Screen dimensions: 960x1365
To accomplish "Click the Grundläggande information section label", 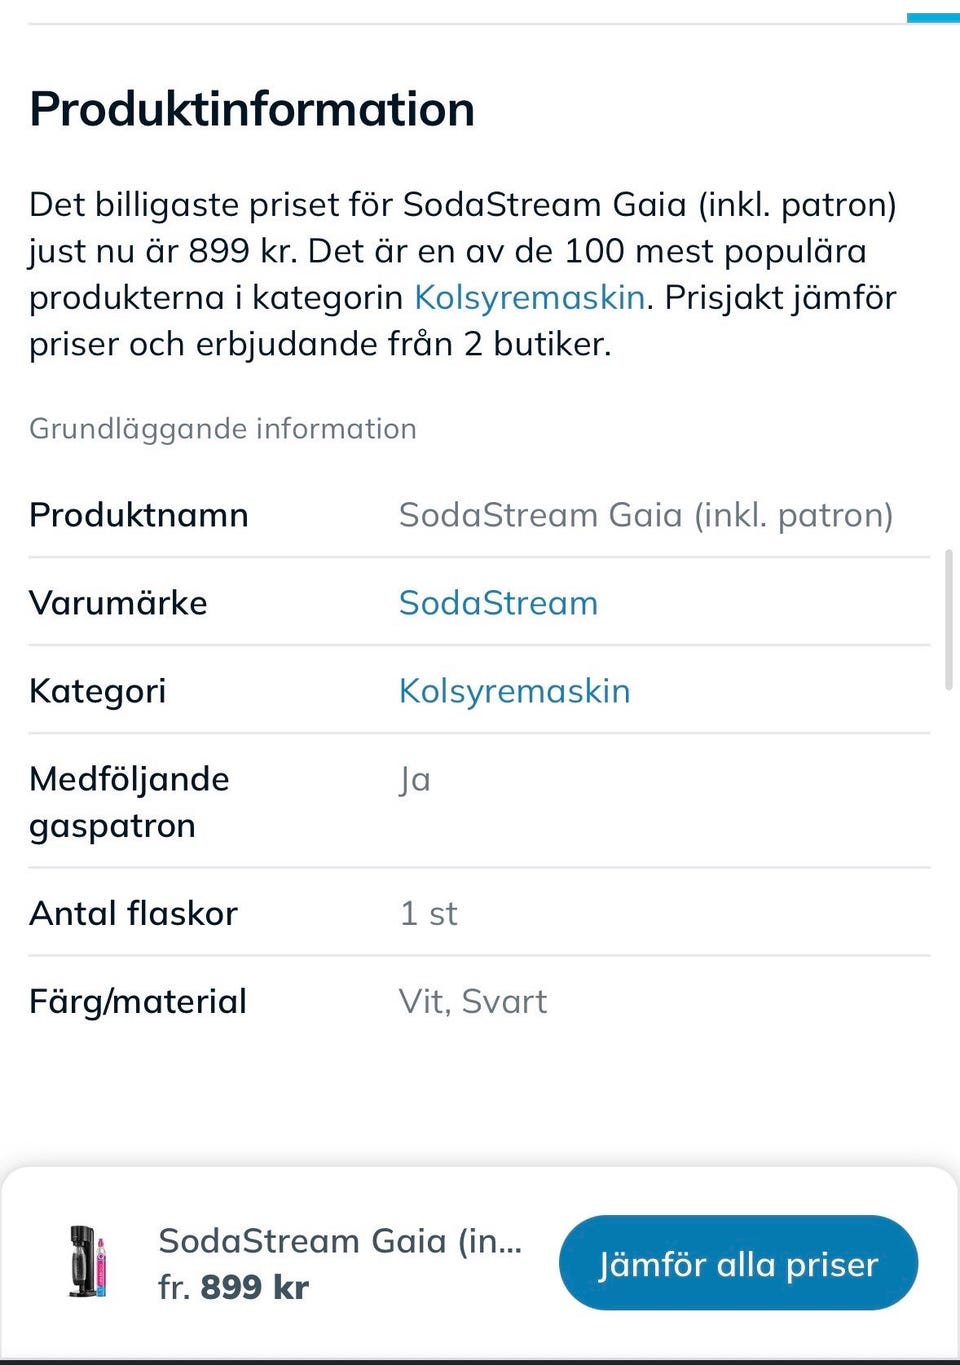I will [x=223, y=429].
